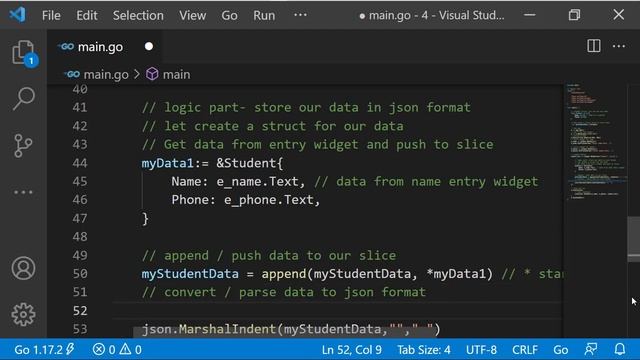Image resolution: width=640 pixels, height=360 pixels.
Task: Click main.go in the breadcrumb
Action: pos(106,74)
